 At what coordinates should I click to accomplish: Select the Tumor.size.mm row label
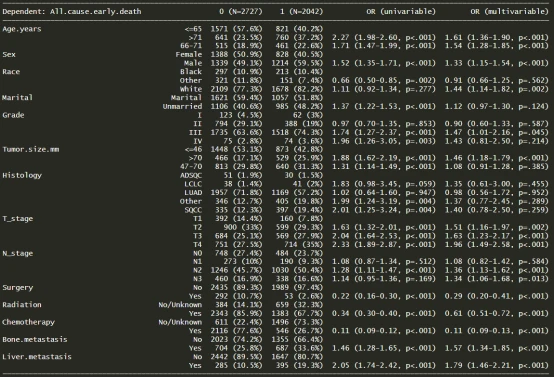pos(31,149)
